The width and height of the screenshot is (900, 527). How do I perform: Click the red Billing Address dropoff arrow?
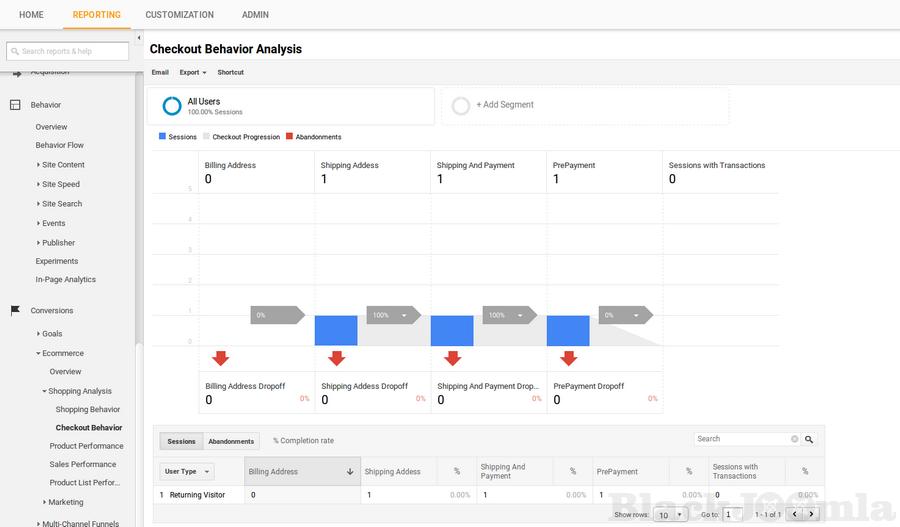(x=221, y=358)
